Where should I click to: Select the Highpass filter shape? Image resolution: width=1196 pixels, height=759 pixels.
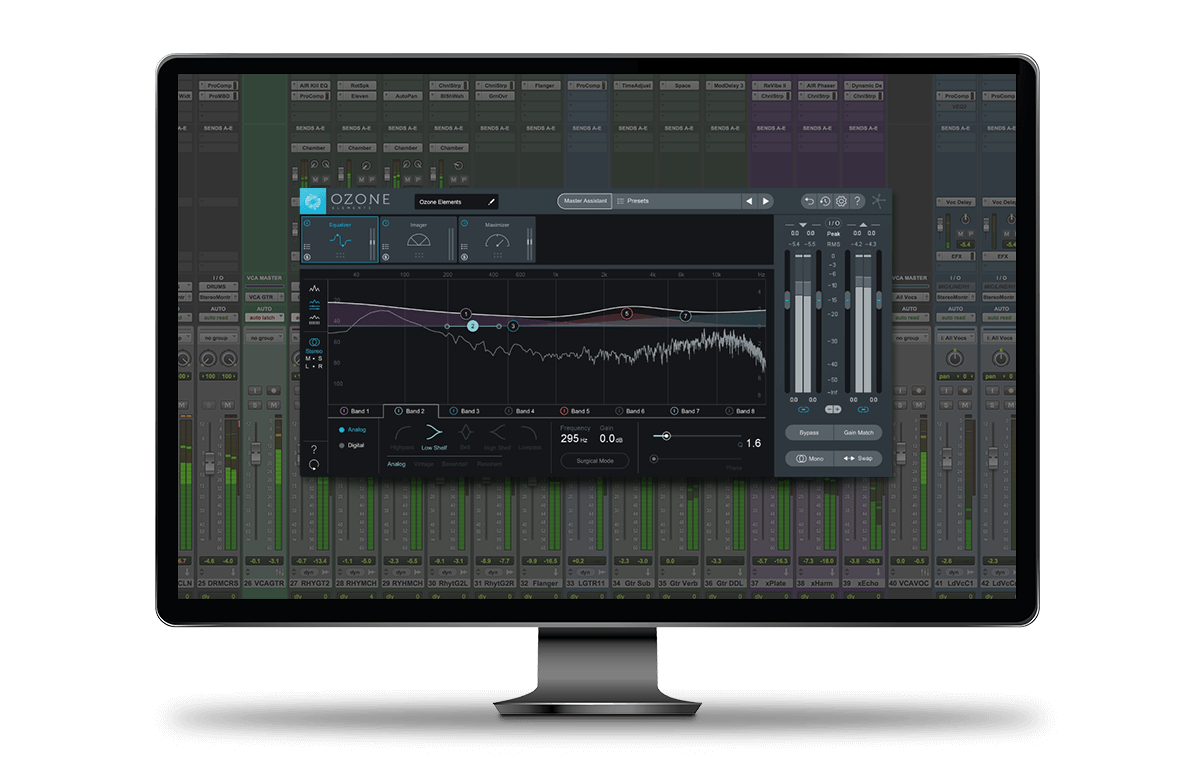click(402, 437)
